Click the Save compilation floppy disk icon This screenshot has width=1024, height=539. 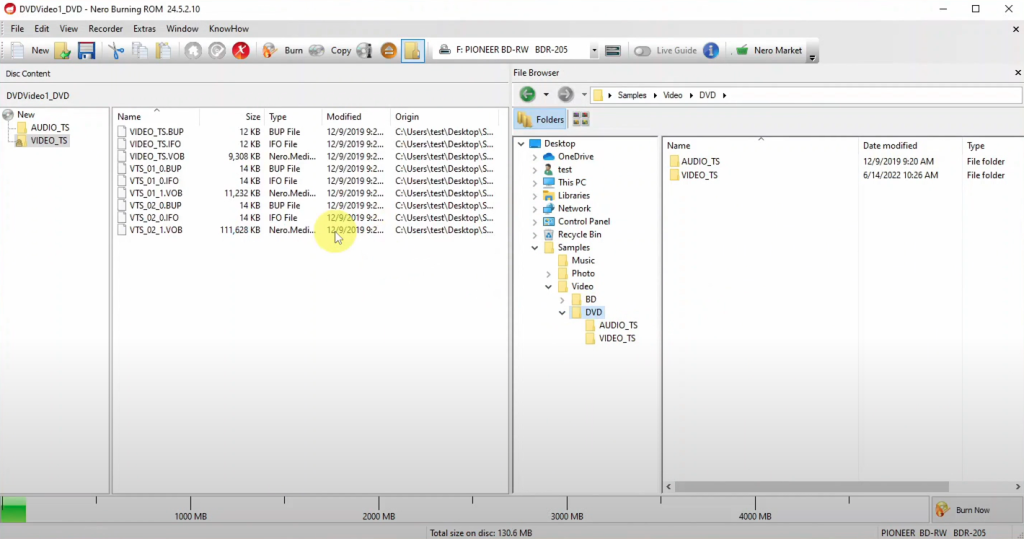87,50
